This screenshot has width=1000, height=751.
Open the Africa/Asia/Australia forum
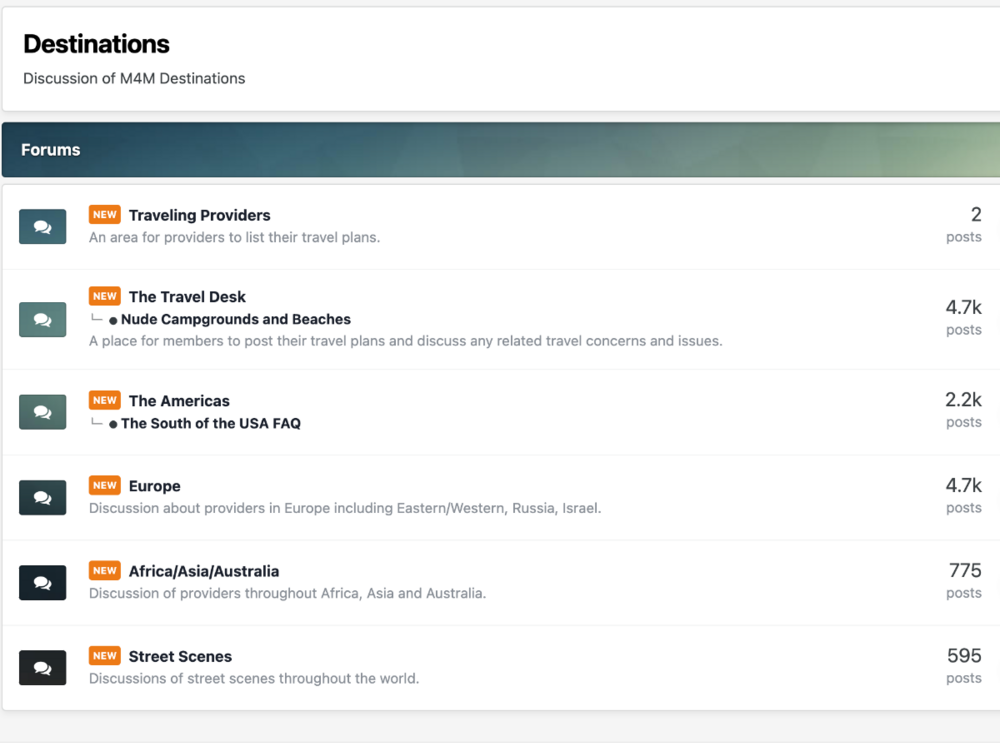click(x=203, y=571)
